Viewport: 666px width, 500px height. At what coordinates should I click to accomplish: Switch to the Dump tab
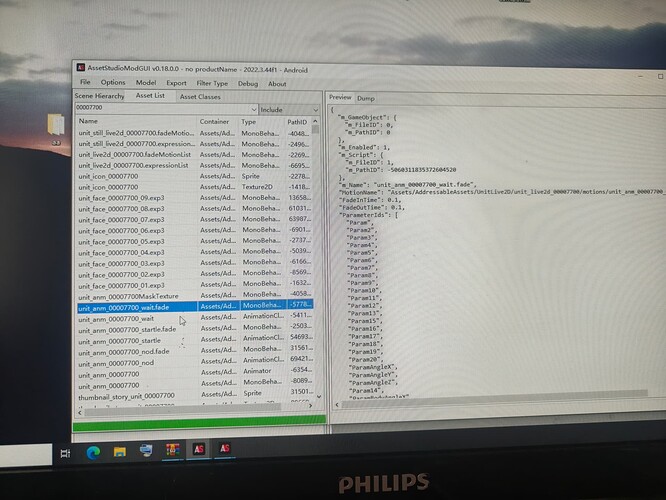click(366, 99)
